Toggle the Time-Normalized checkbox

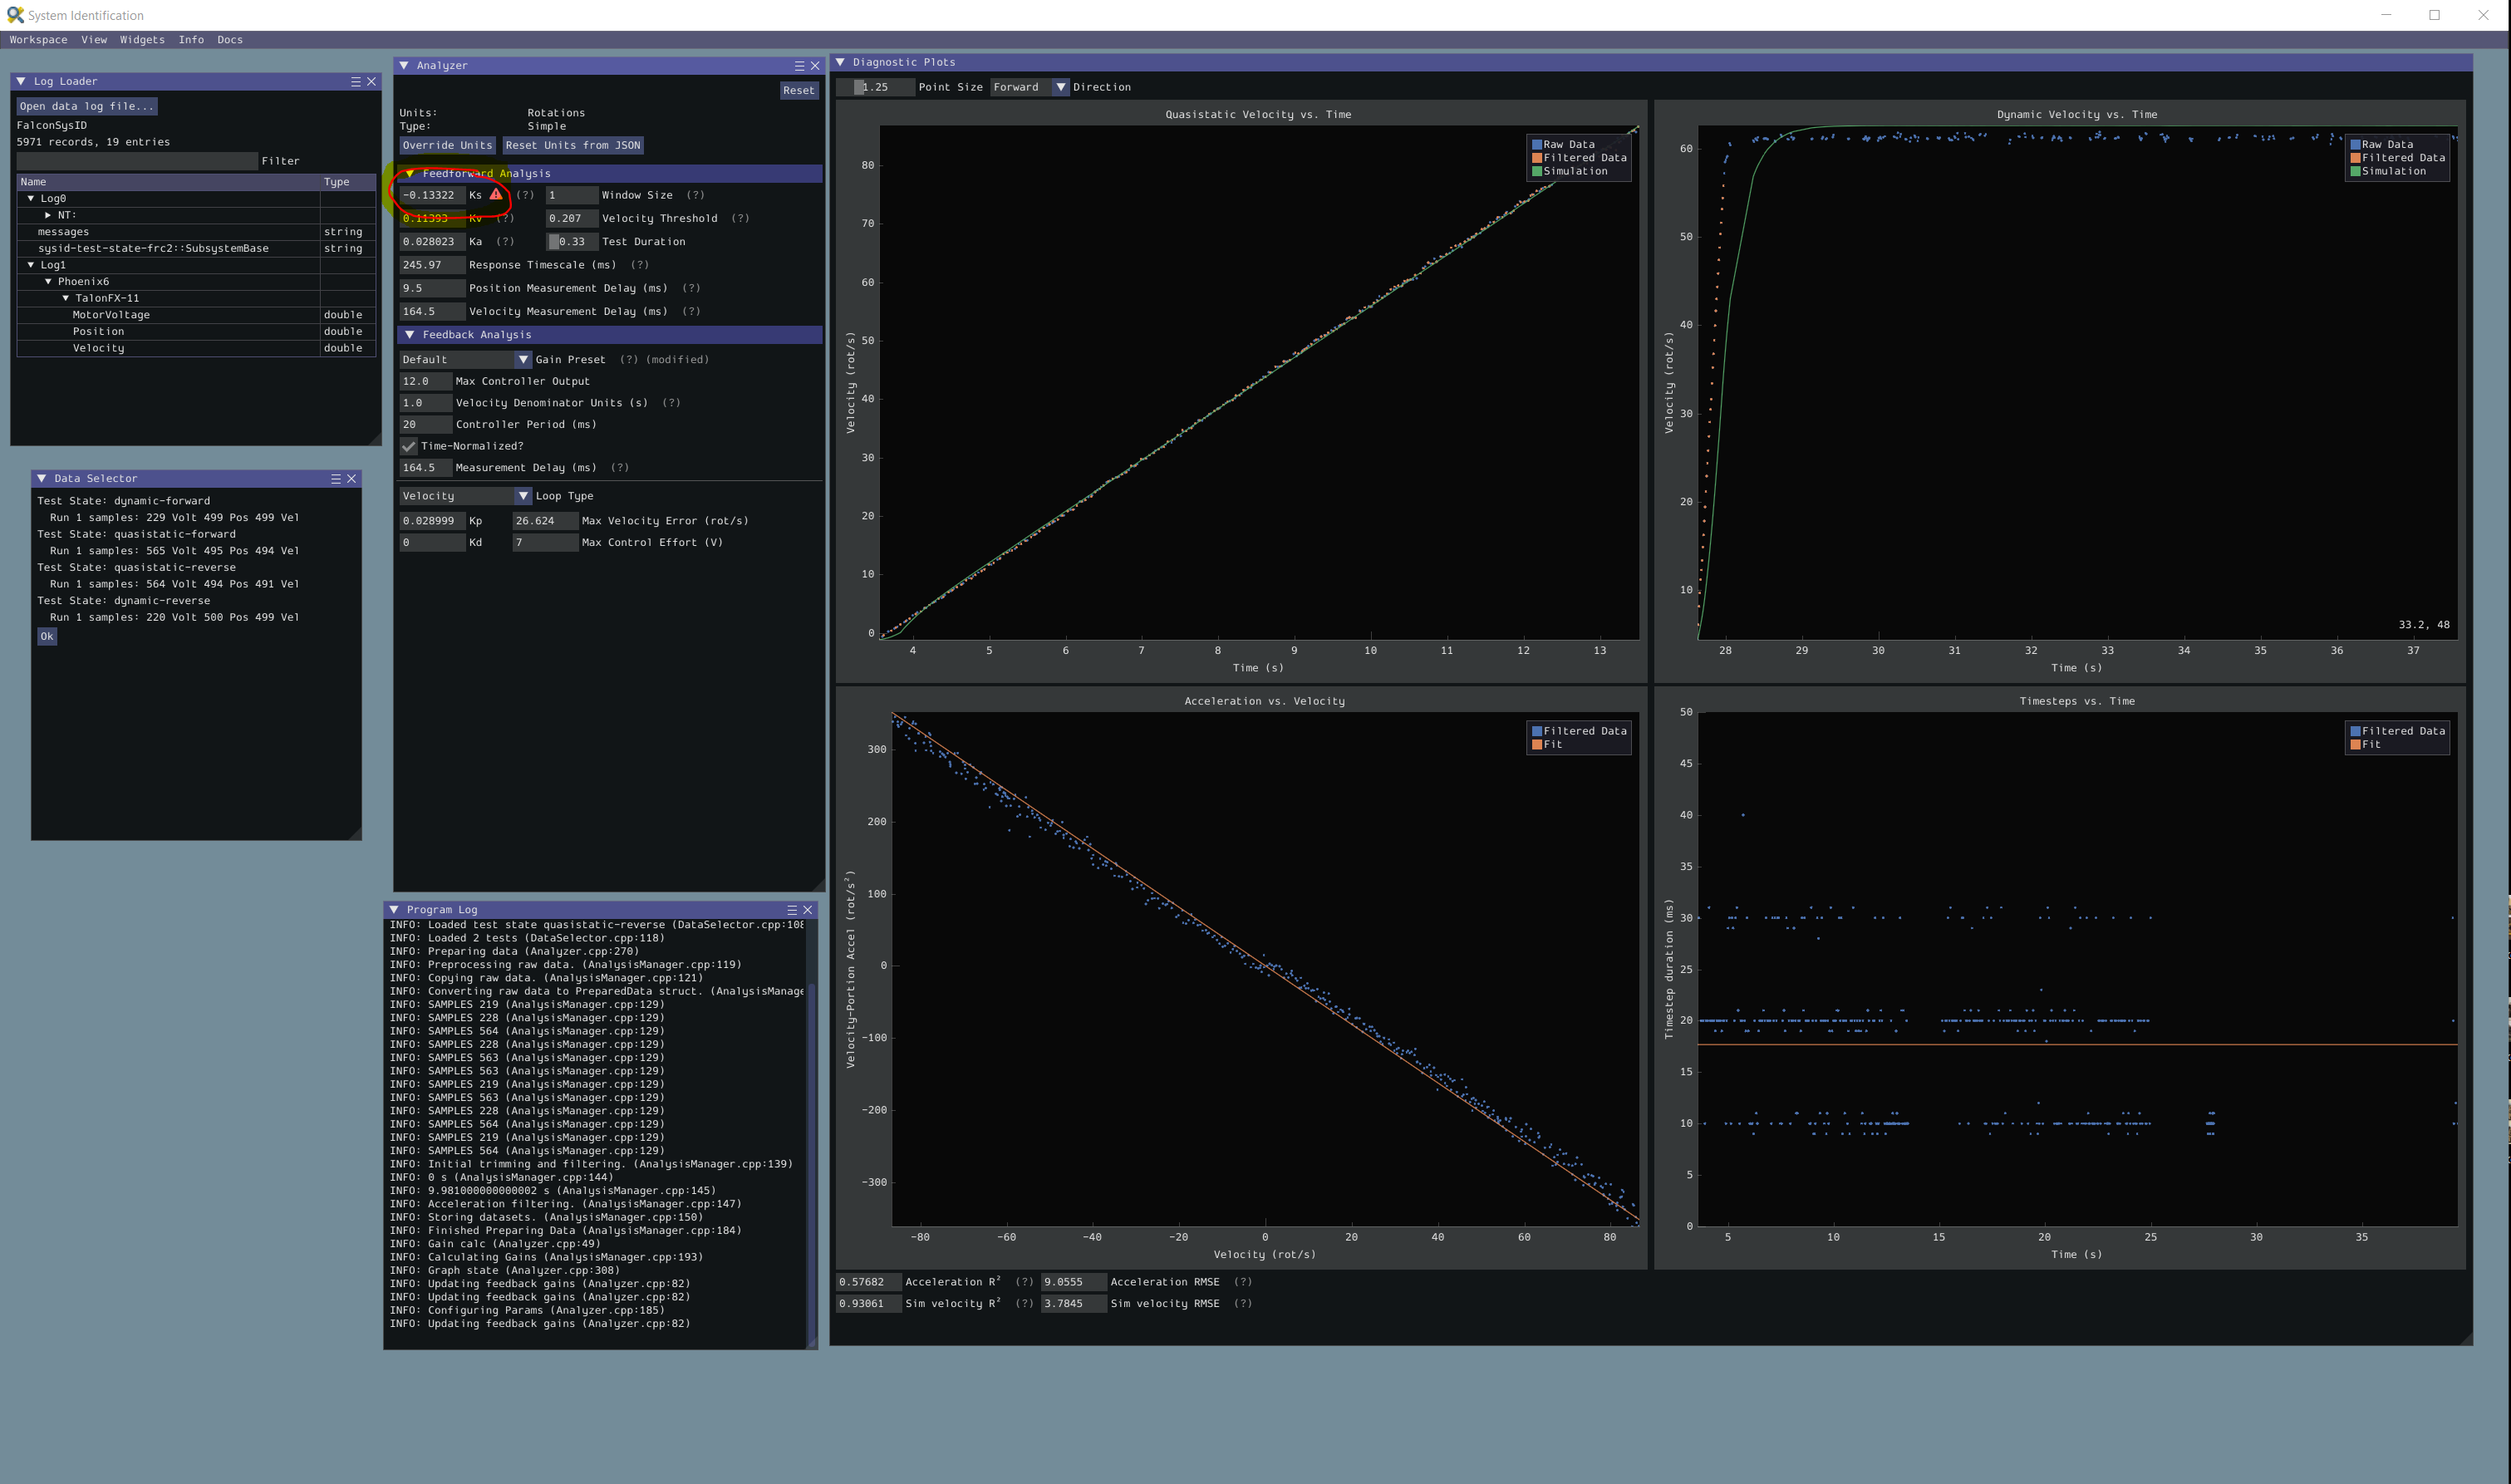(x=409, y=446)
